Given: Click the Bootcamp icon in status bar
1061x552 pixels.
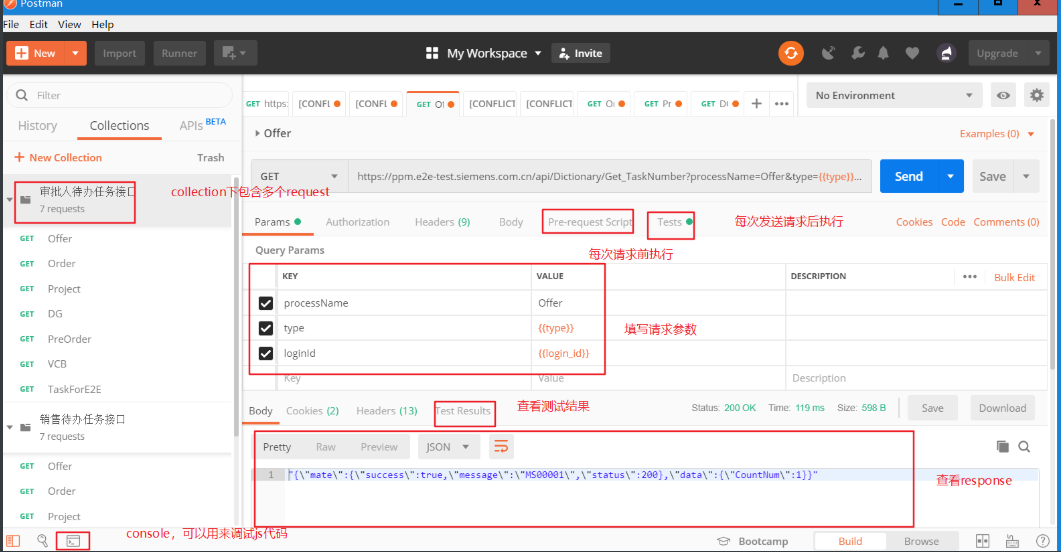Looking at the screenshot, I should (723, 541).
